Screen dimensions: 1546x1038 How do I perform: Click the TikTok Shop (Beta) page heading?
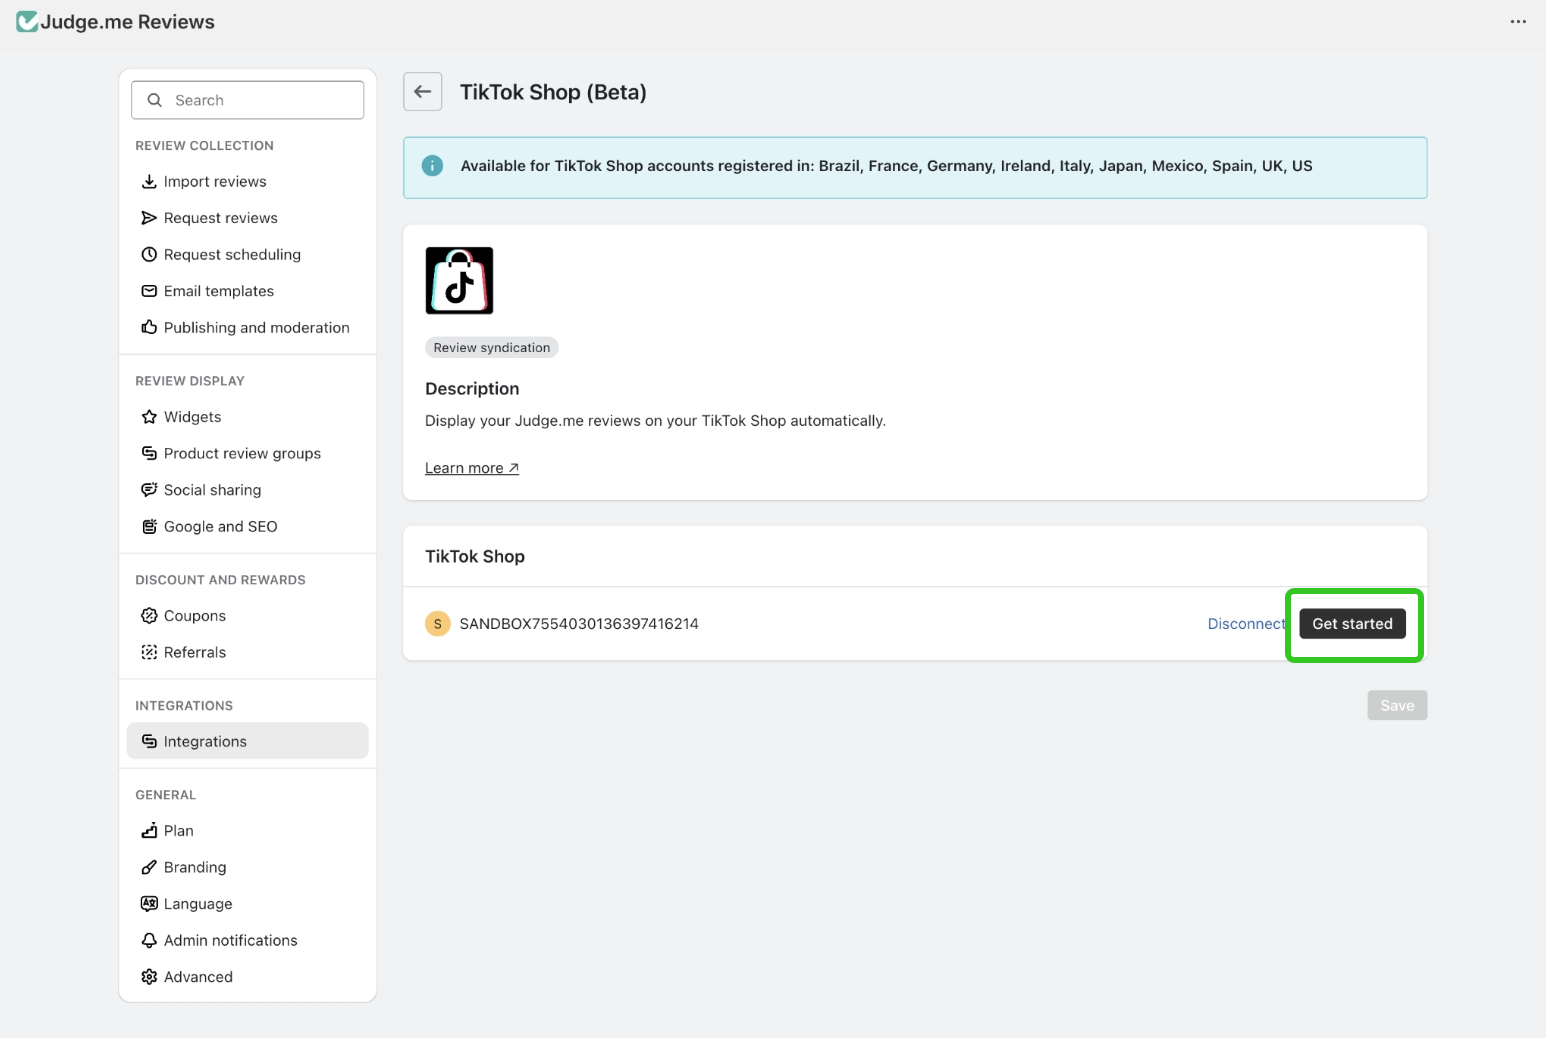(553, 92)
